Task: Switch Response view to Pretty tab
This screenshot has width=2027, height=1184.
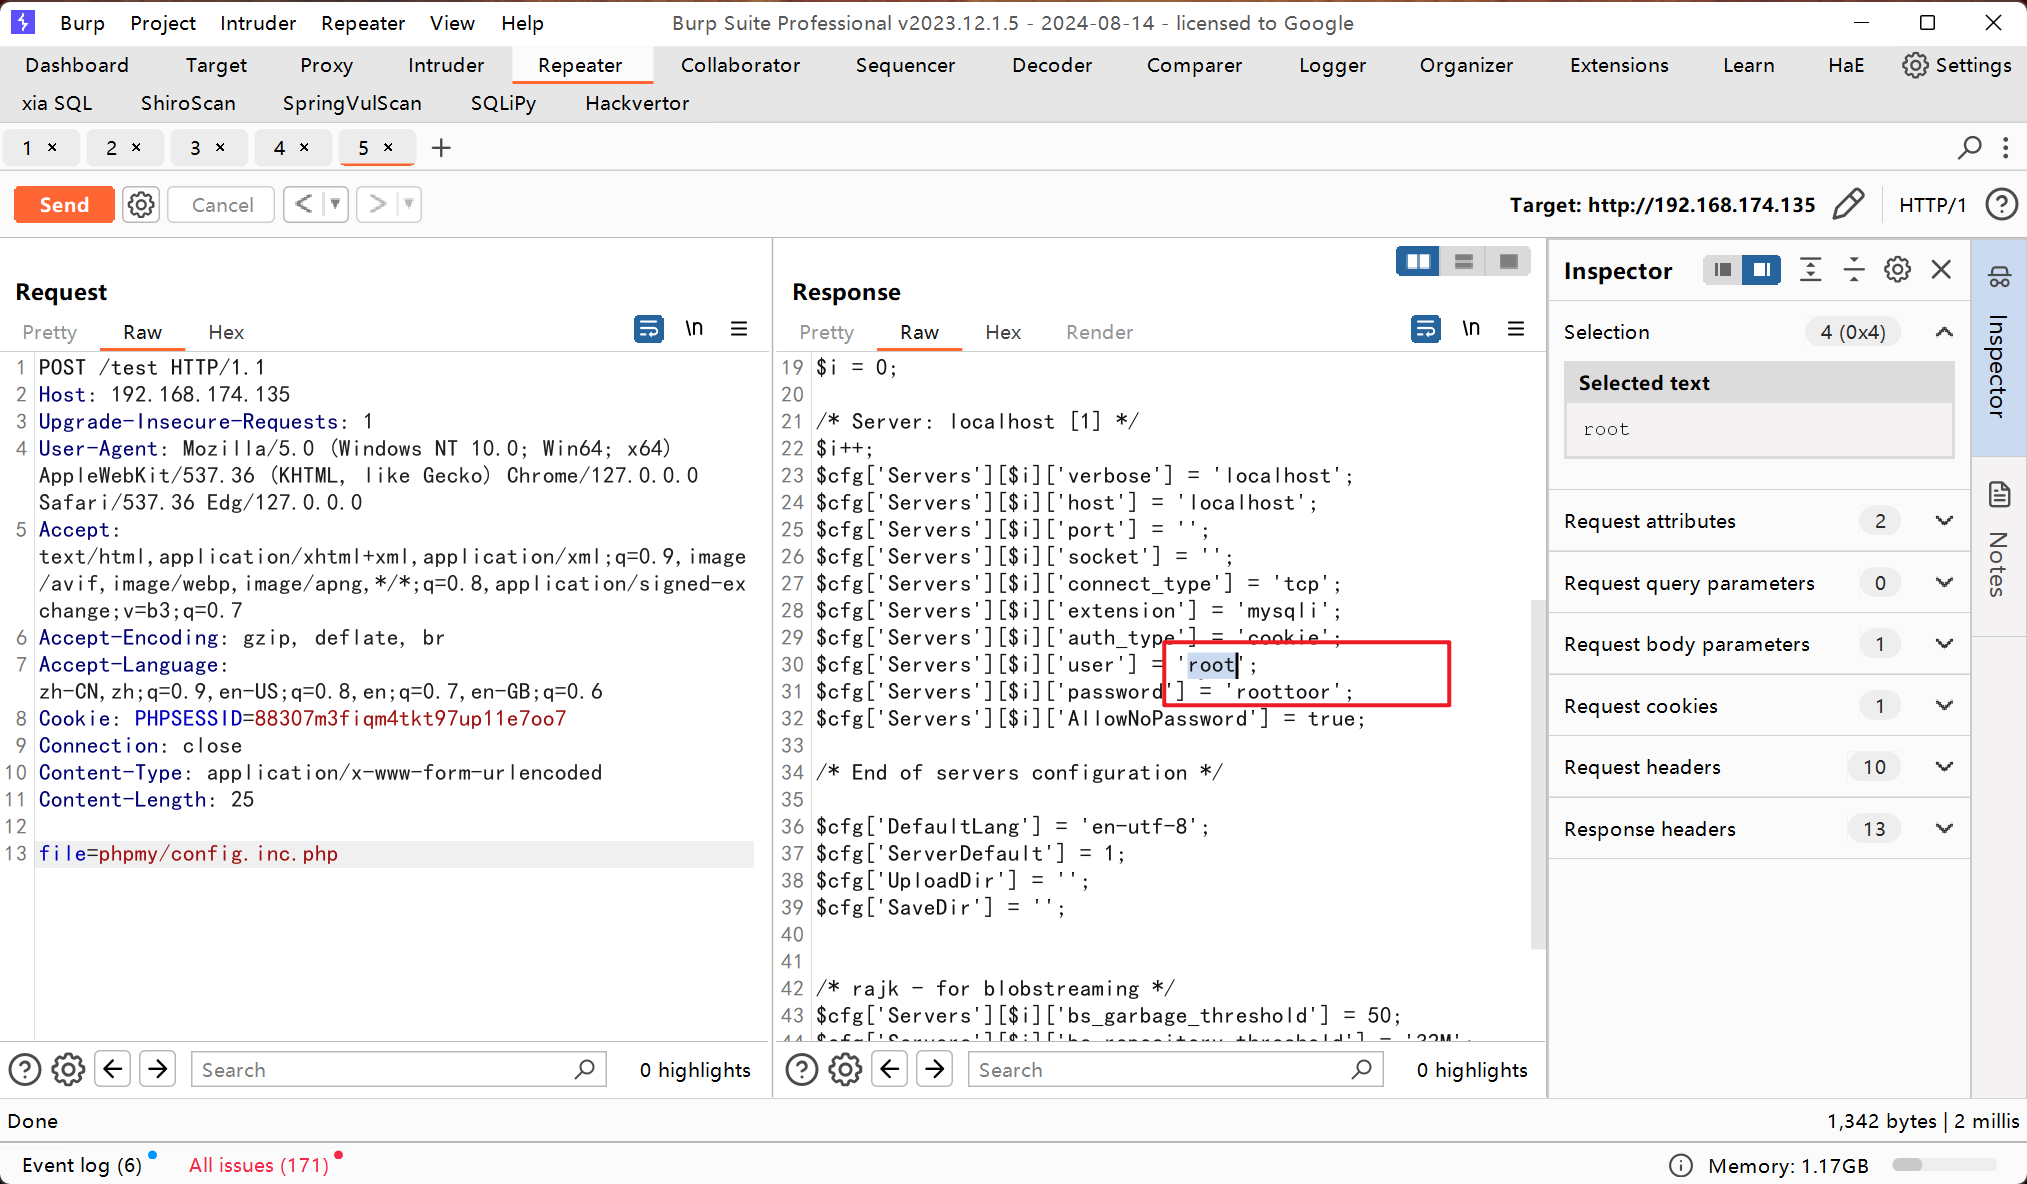Action: click(826, 332)
